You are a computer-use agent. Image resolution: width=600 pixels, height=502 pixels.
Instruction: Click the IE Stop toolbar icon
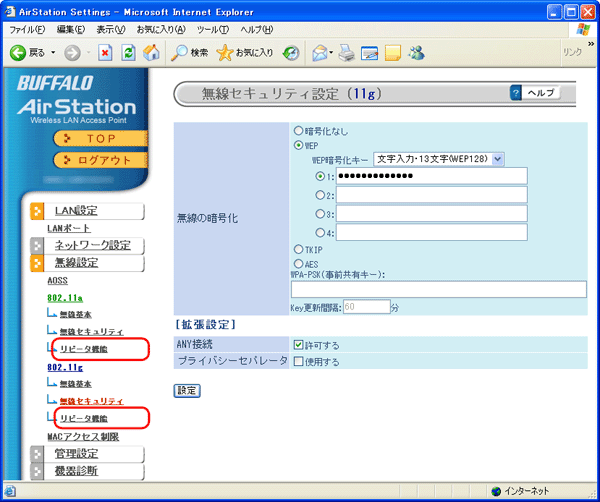(x=104, y=52)
